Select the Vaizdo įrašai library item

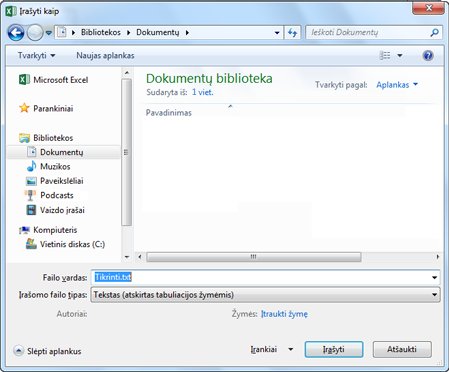tap(55, 210)
